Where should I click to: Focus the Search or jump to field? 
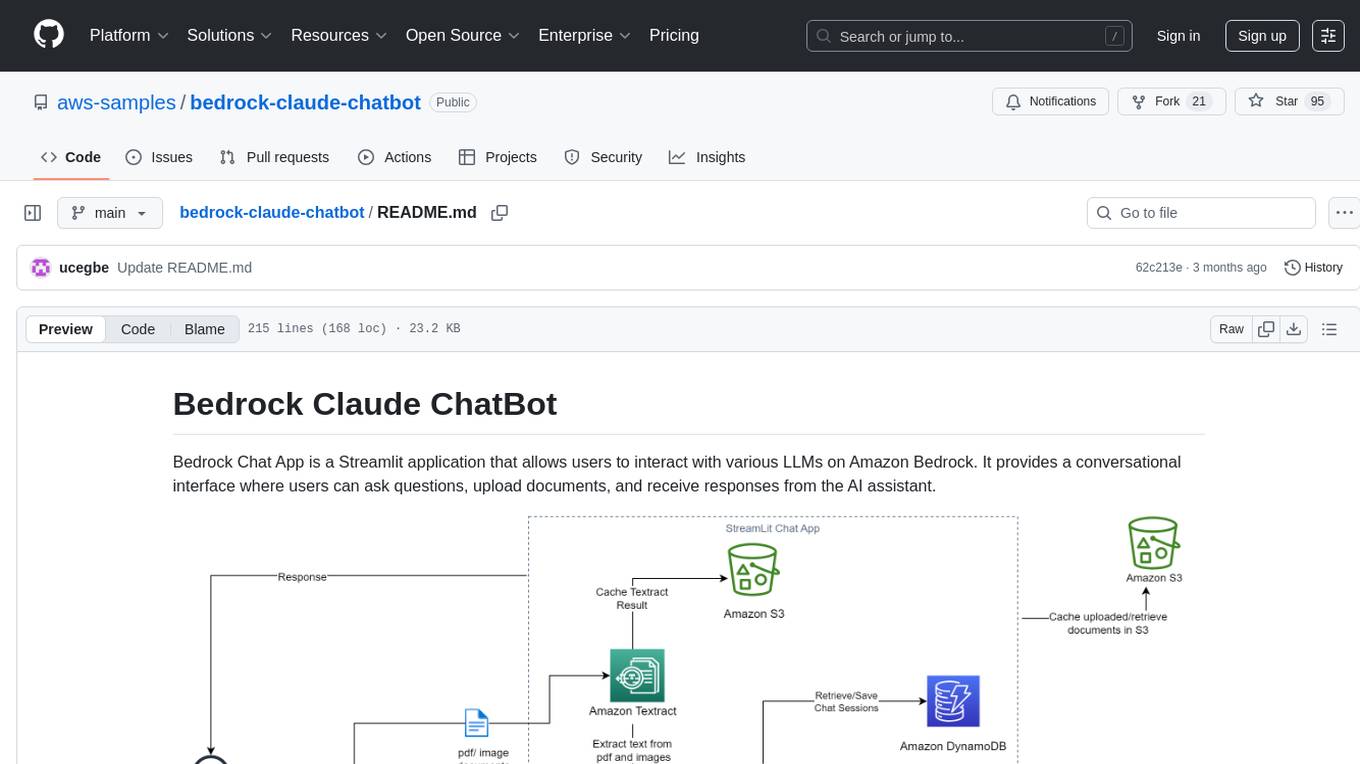(970, 36)
